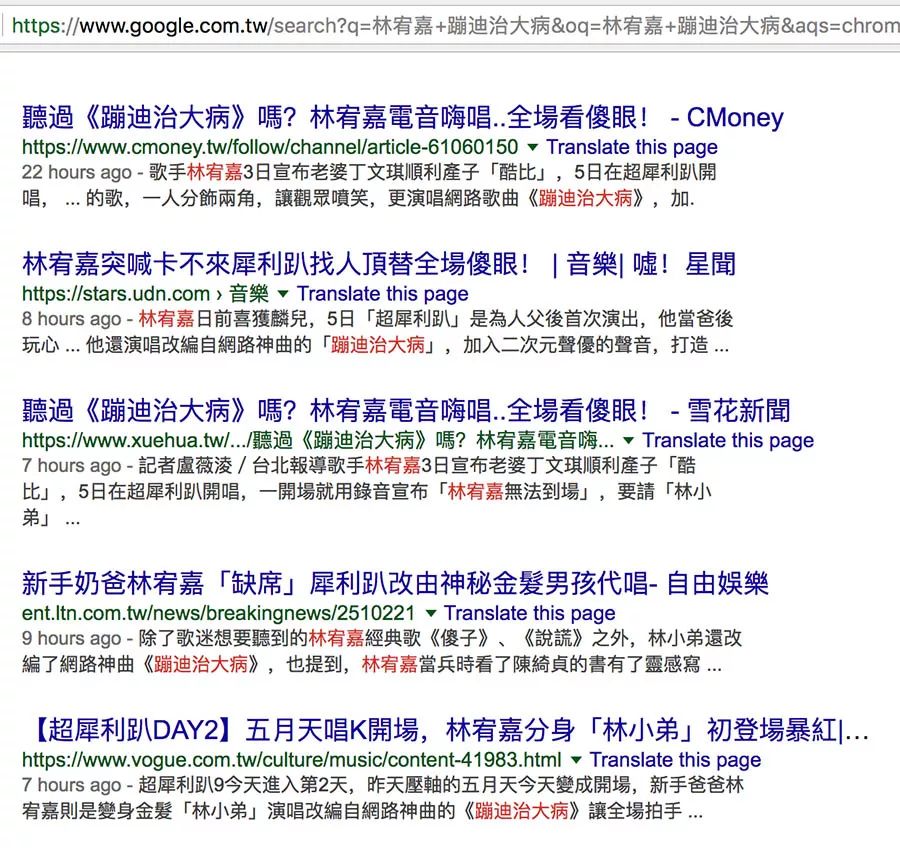This screenshot has height=848, width=900.
Task: Open 林宥嘉突喊卡不來犀利趴 UDN result
Action: [379, 264]
